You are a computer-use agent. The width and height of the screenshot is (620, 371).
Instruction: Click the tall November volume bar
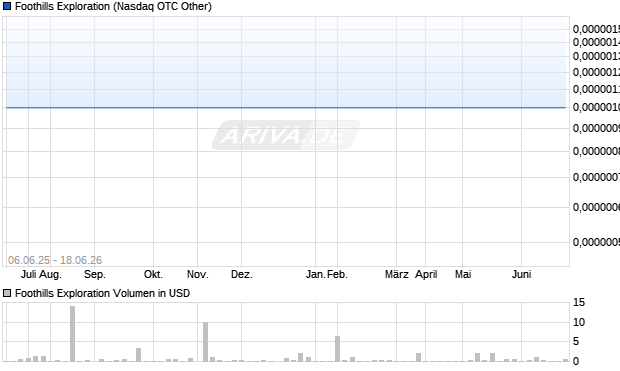[x=205, y=342]
